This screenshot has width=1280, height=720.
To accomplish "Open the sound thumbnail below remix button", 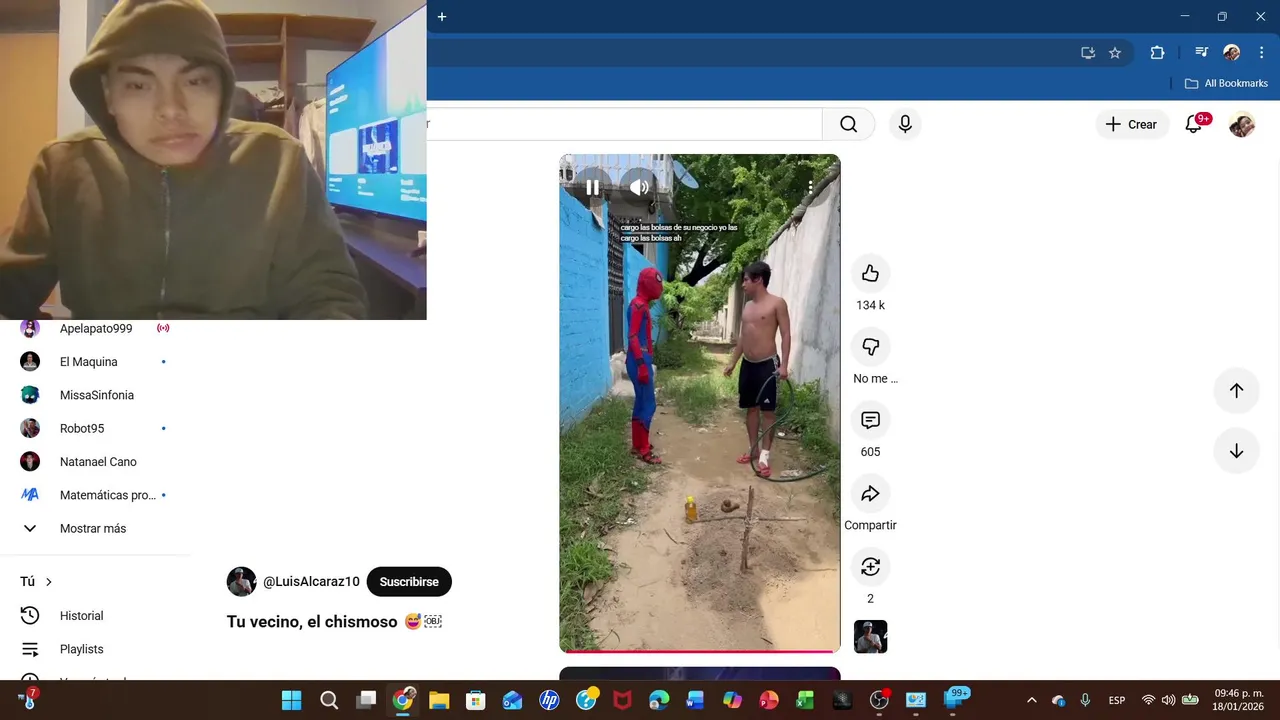I will click(870, 637).
